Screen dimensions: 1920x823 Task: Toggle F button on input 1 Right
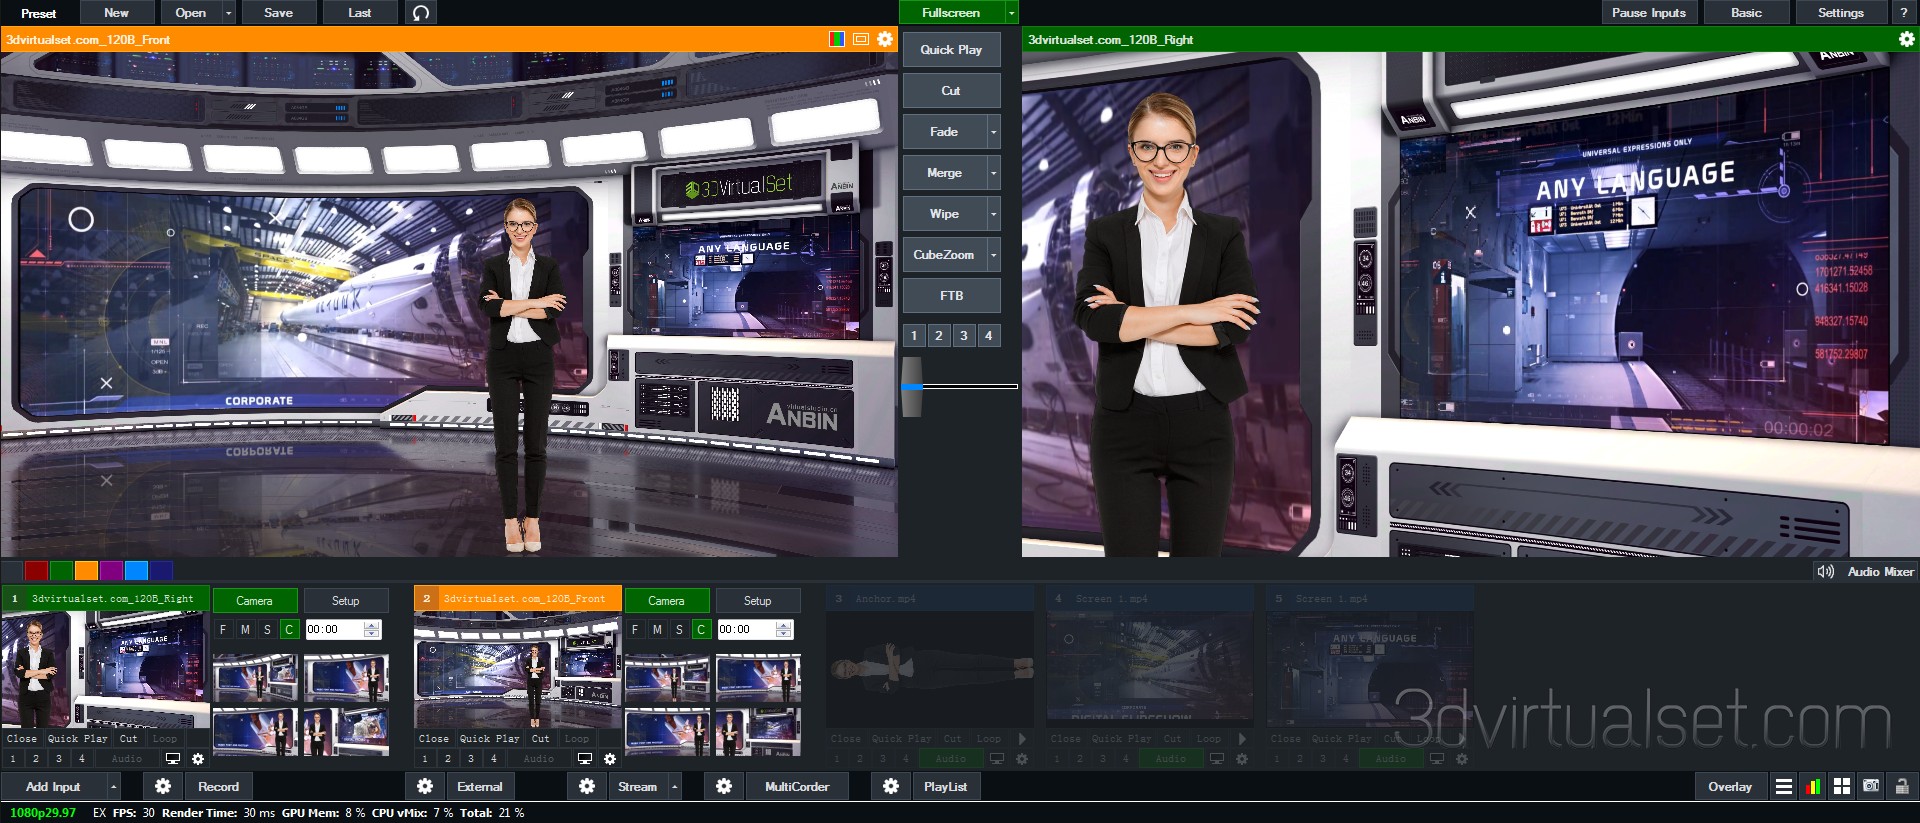pos(223,629)
